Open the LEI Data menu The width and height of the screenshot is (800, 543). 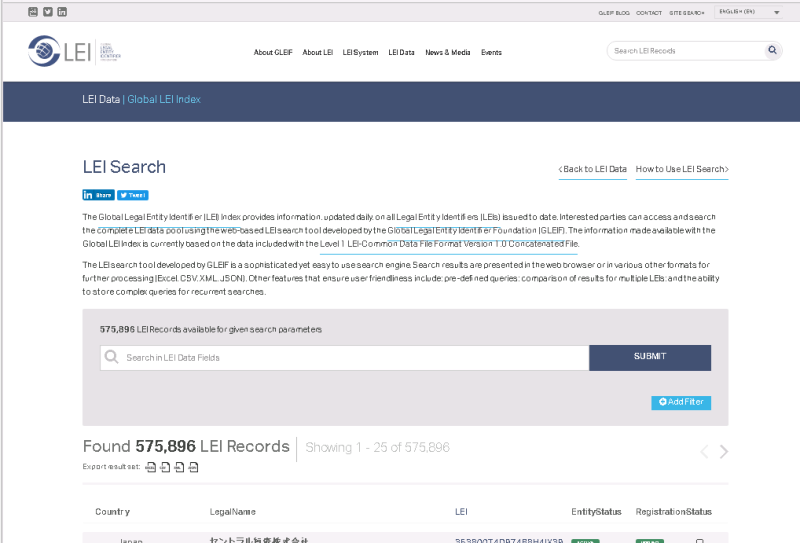tap(402, 52)
